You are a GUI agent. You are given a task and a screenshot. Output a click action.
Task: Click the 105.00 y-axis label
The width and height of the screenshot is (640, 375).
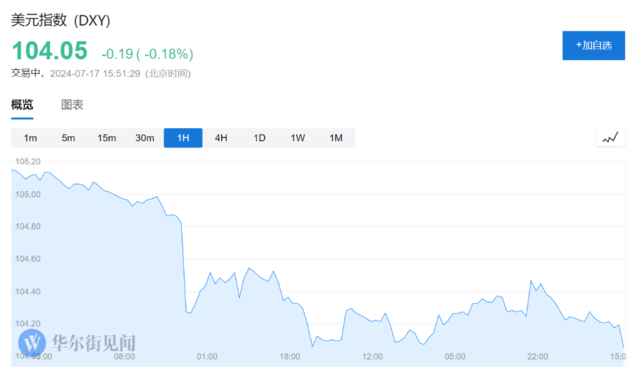click(x=28, y=194)
